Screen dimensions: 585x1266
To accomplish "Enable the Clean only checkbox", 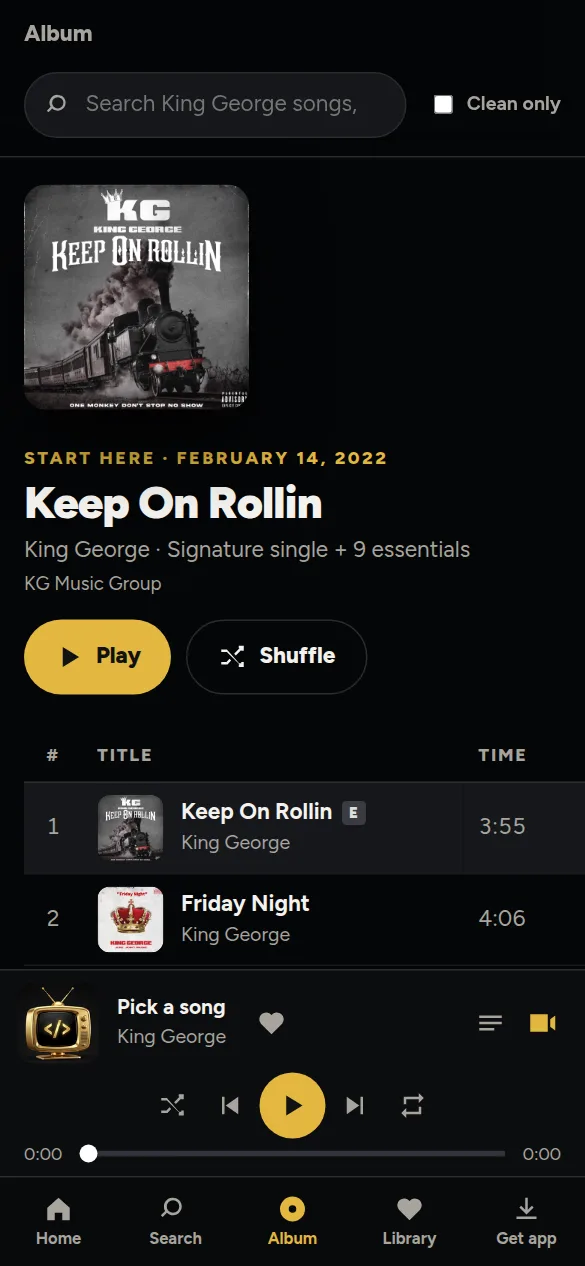I will click(444, 104).
